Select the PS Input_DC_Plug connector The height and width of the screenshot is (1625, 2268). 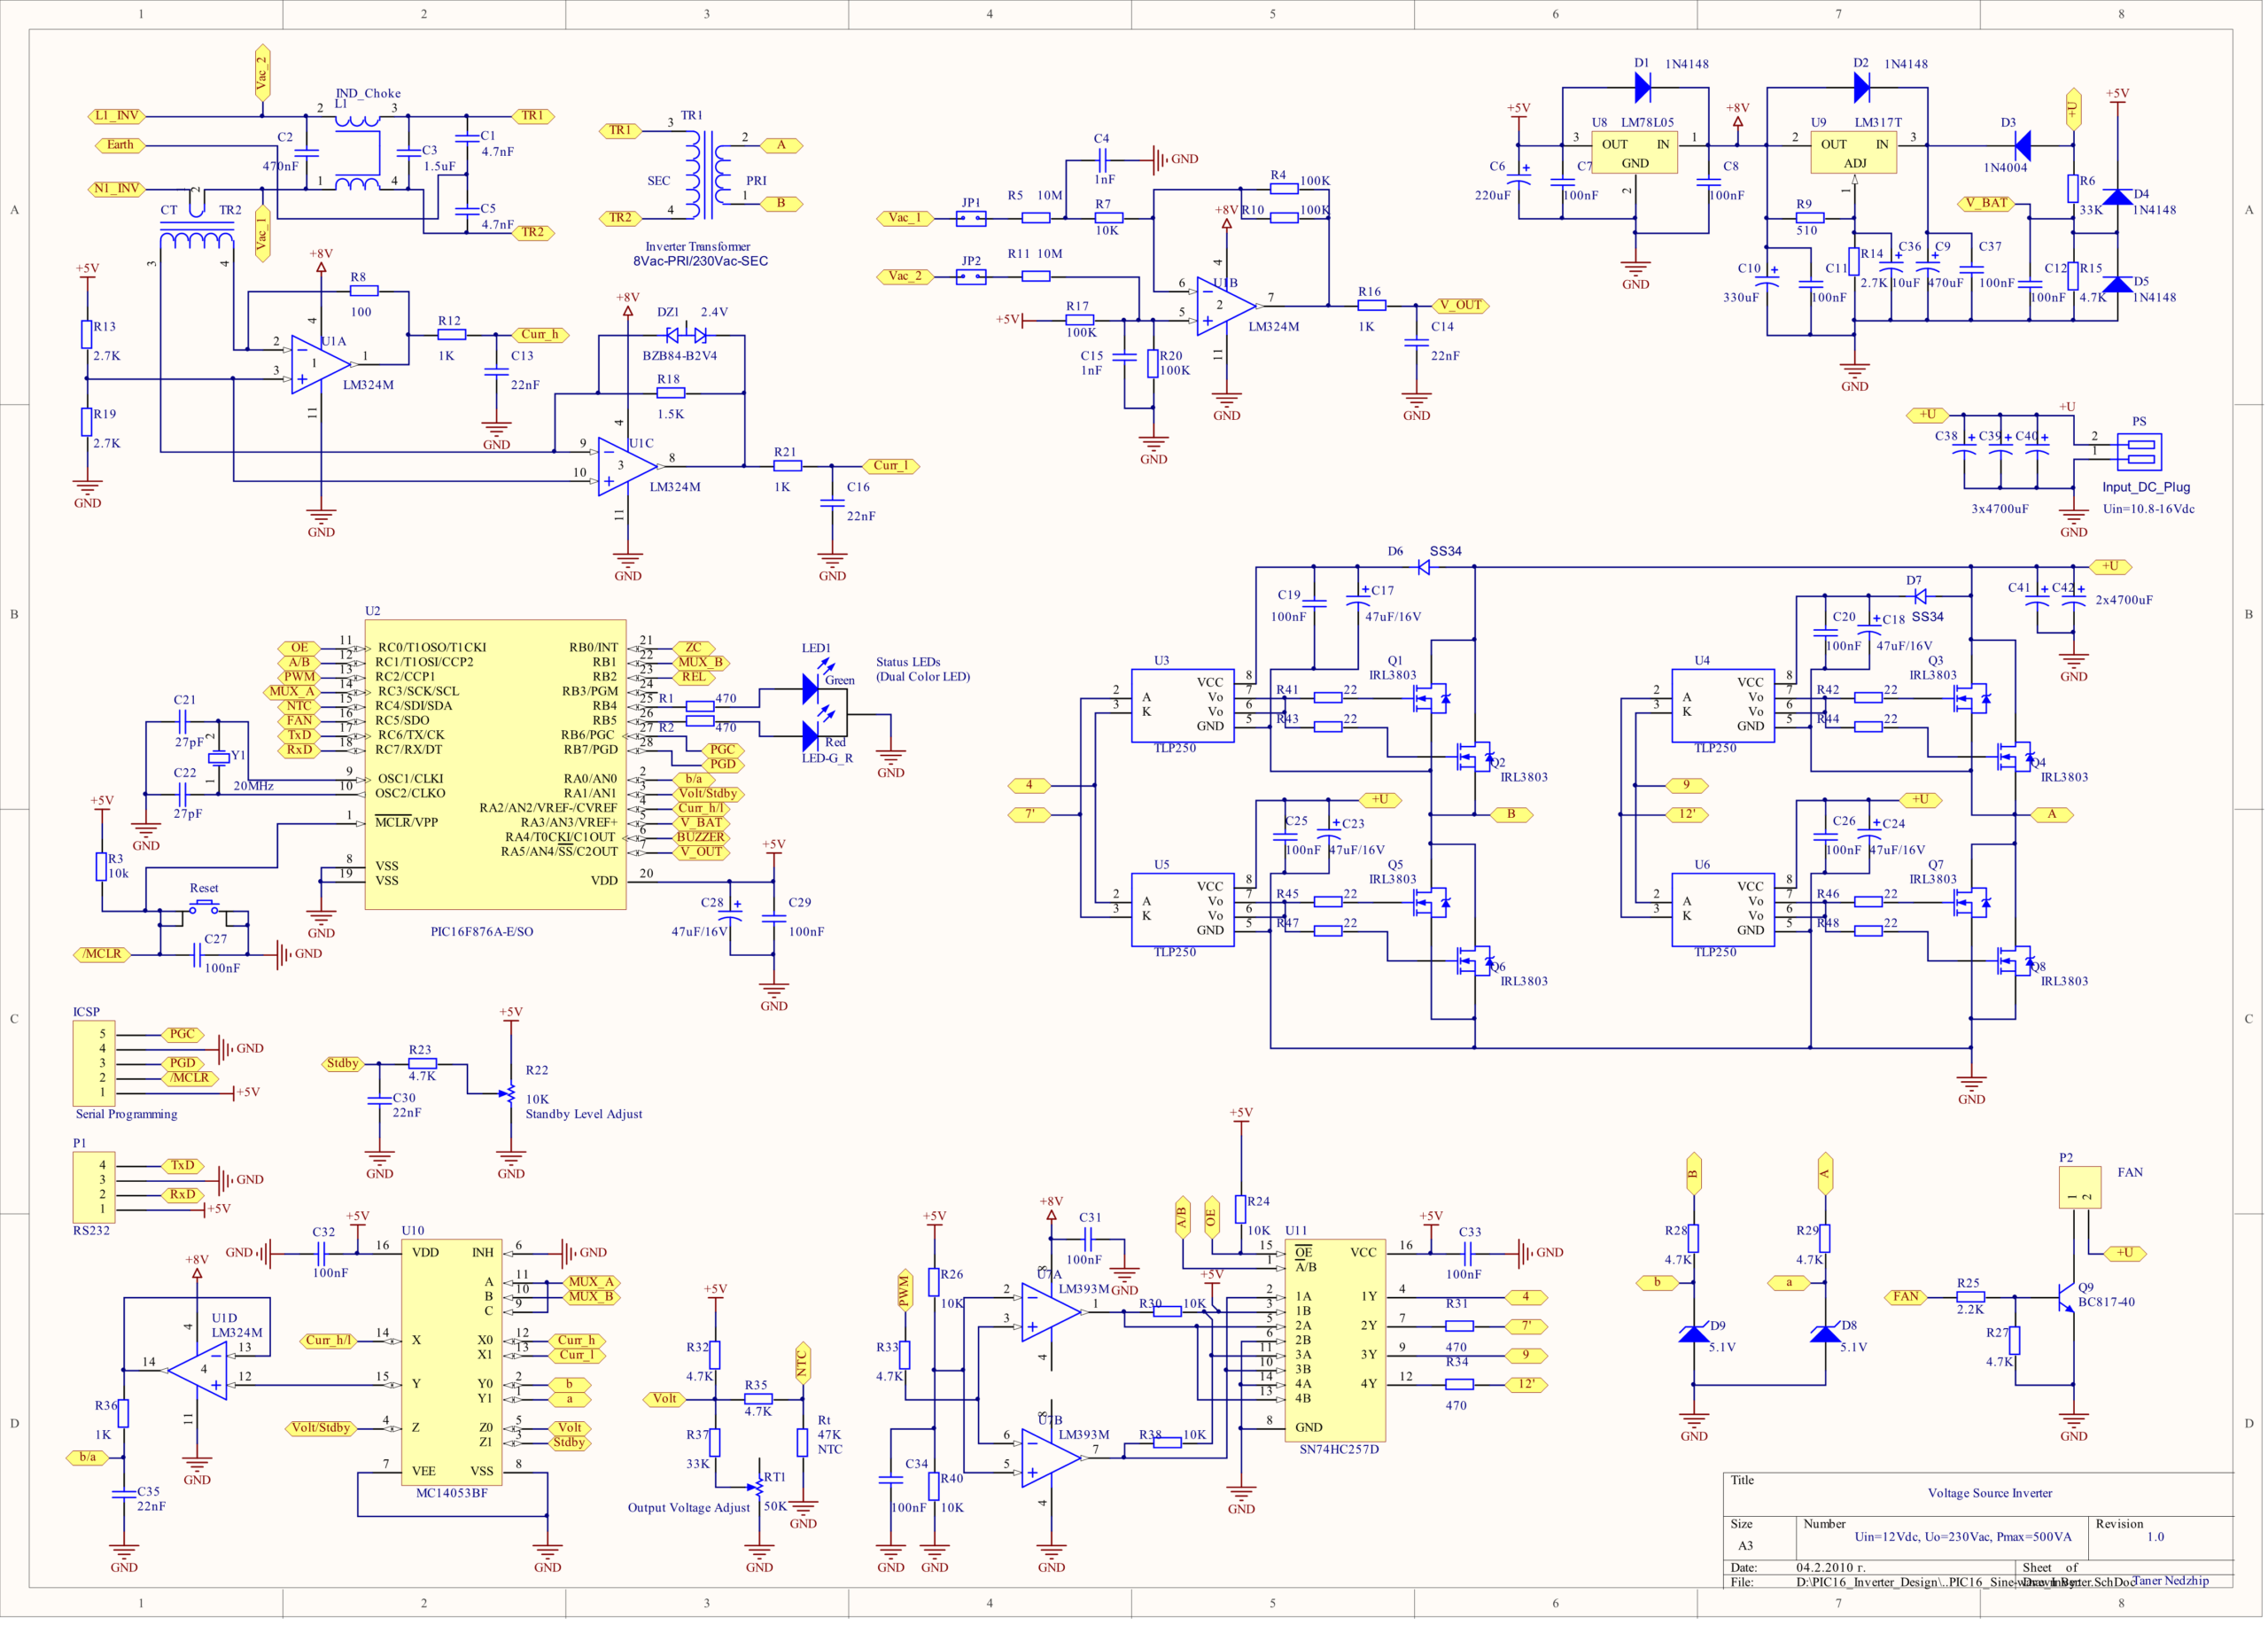click(x=2139, y=452)
